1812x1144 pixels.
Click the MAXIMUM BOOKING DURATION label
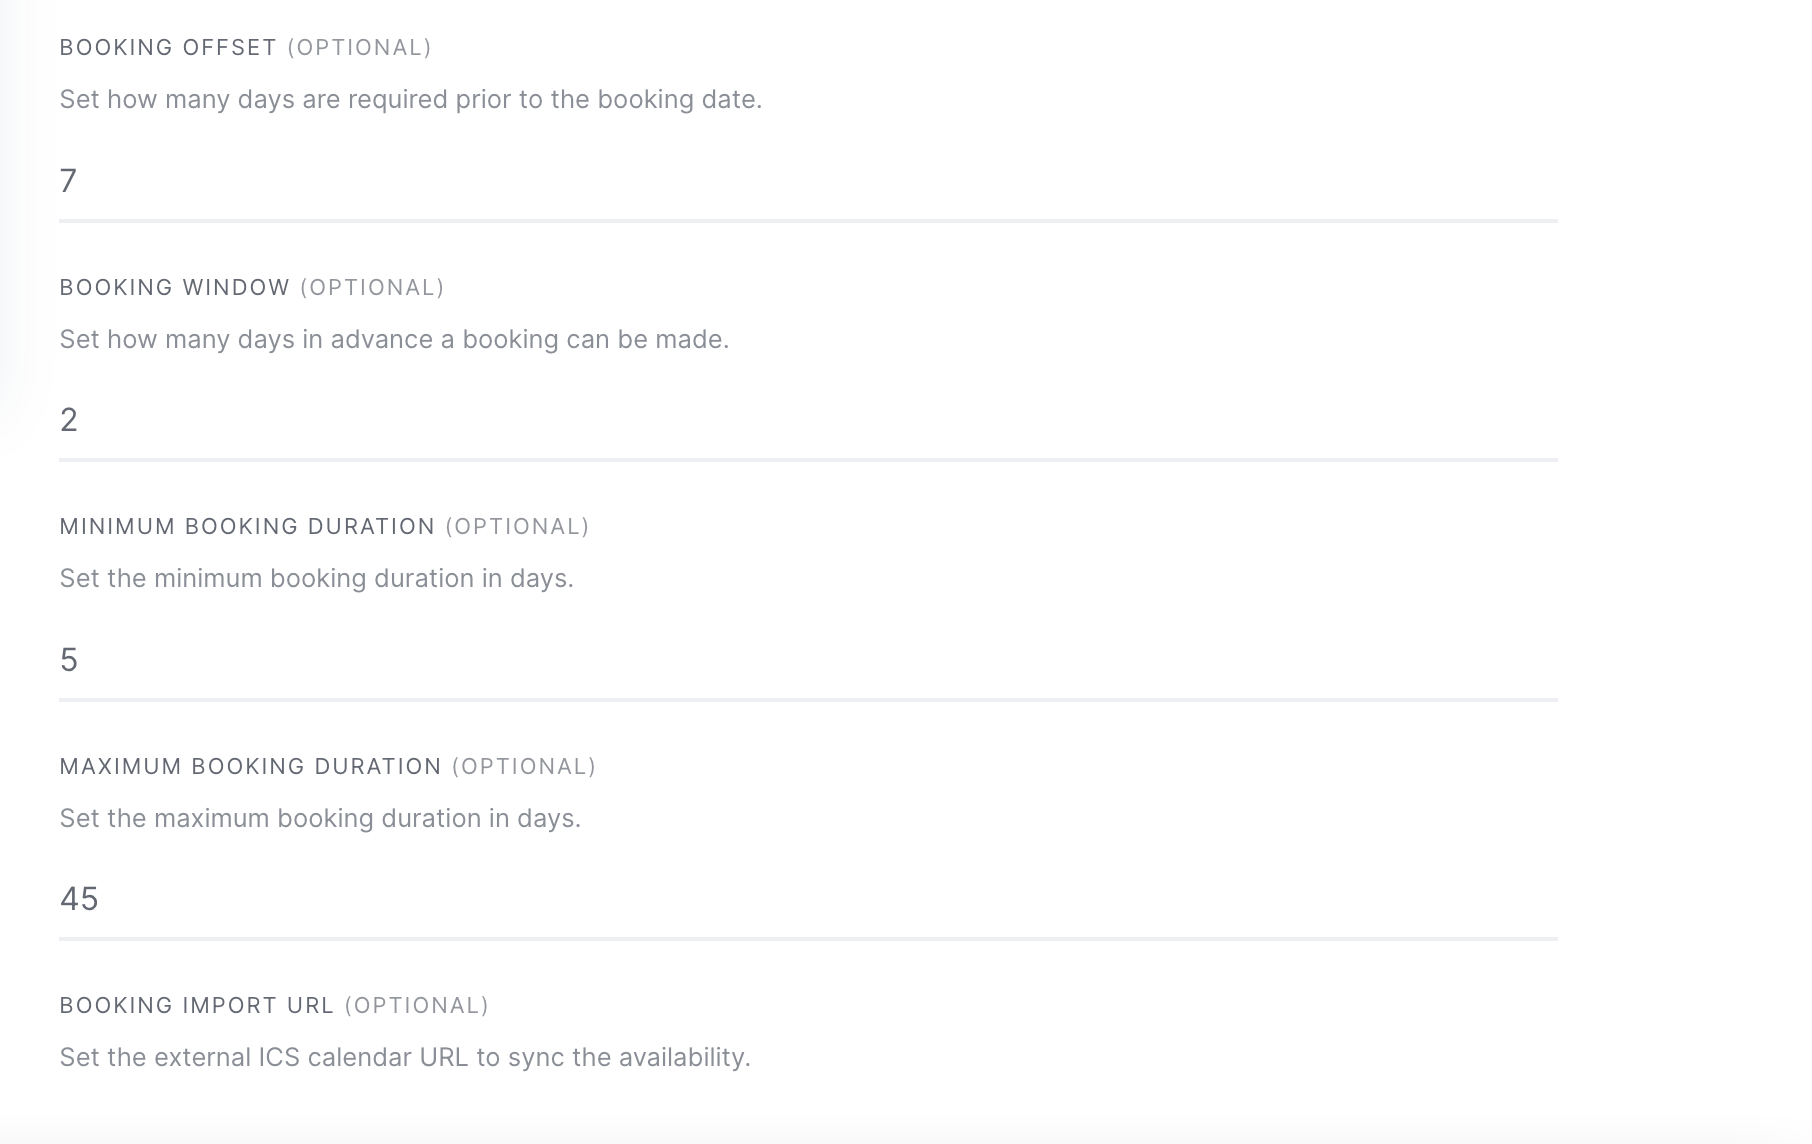[250, 767]
